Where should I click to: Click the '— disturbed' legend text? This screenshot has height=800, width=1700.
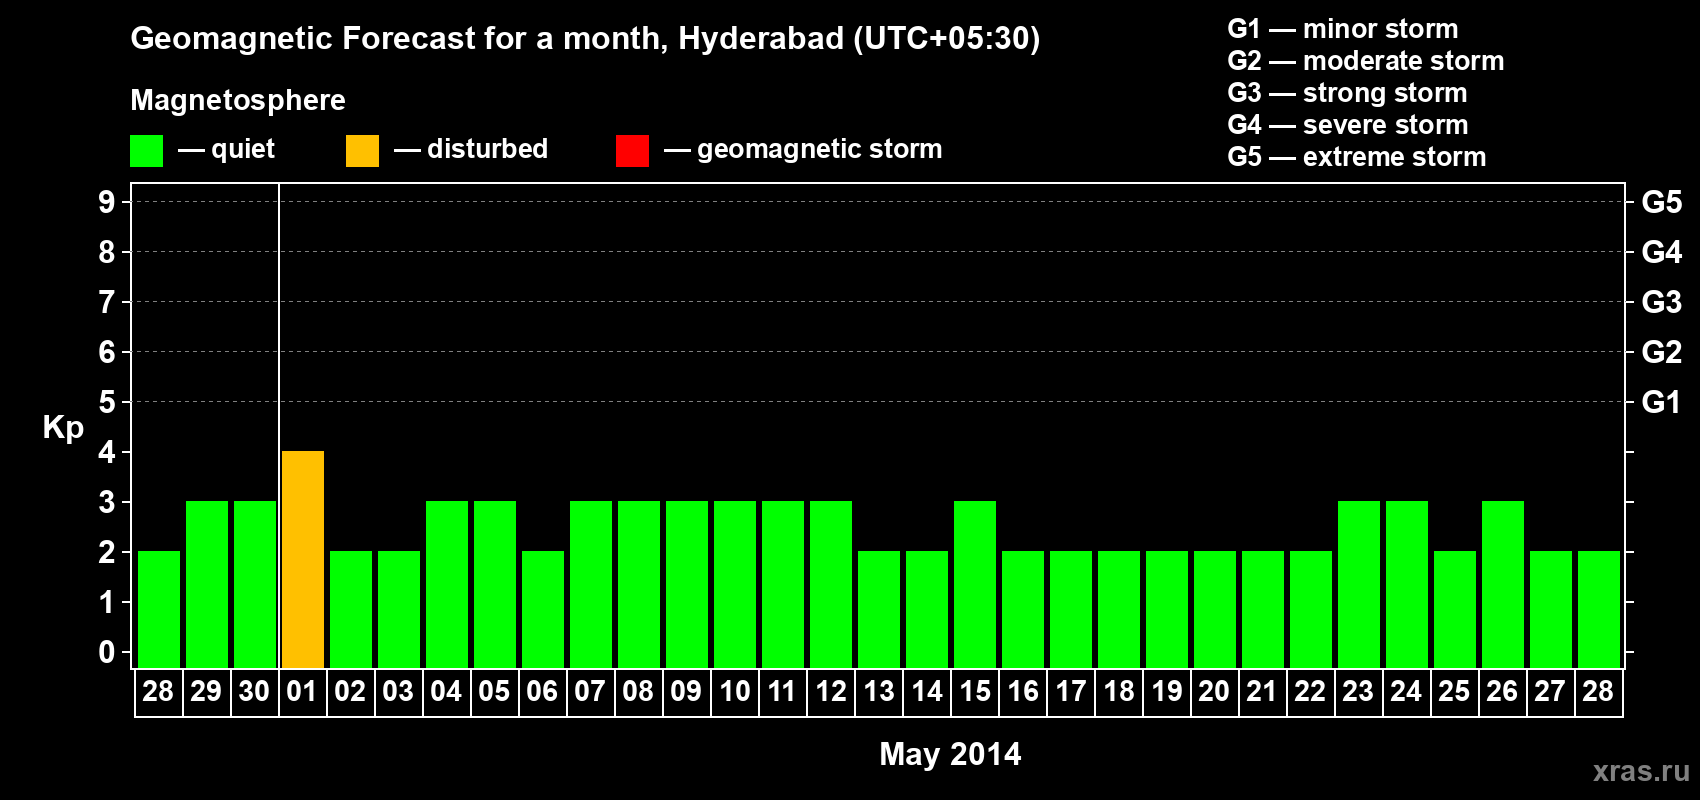[471, 149]
